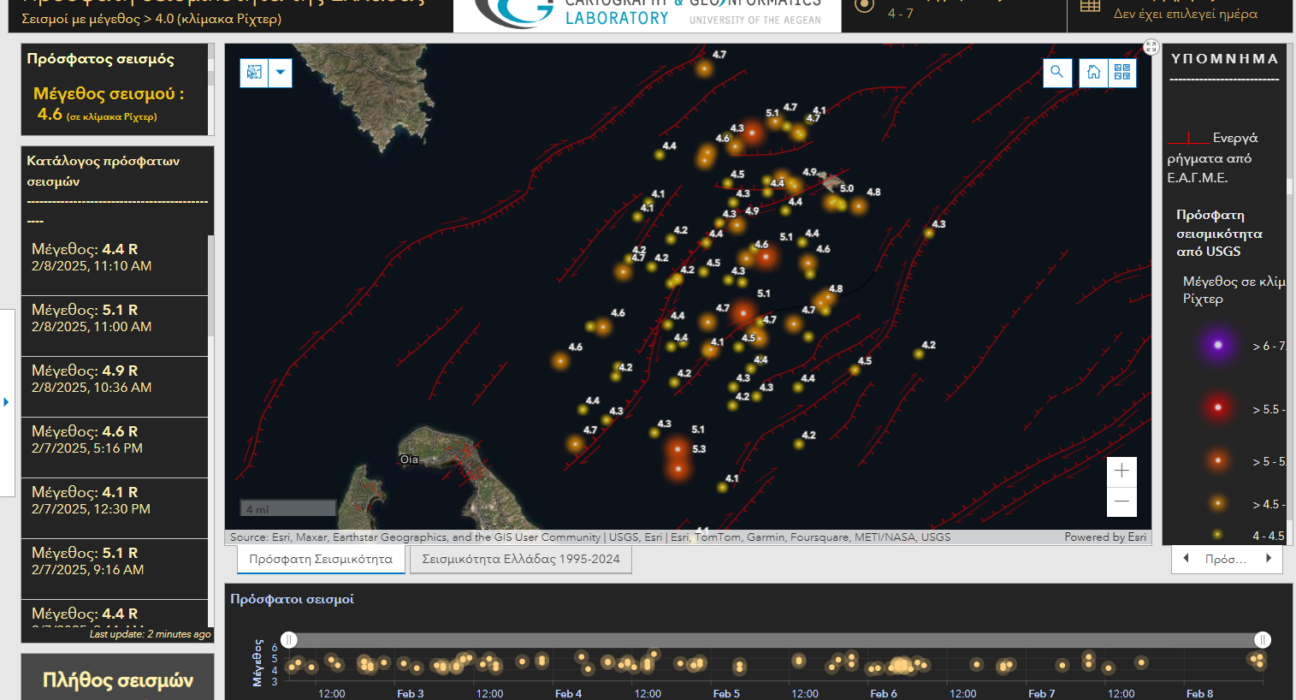Click the "Feb 4" timeline axis label
The image size is (1296, 700).
(568, 693)
